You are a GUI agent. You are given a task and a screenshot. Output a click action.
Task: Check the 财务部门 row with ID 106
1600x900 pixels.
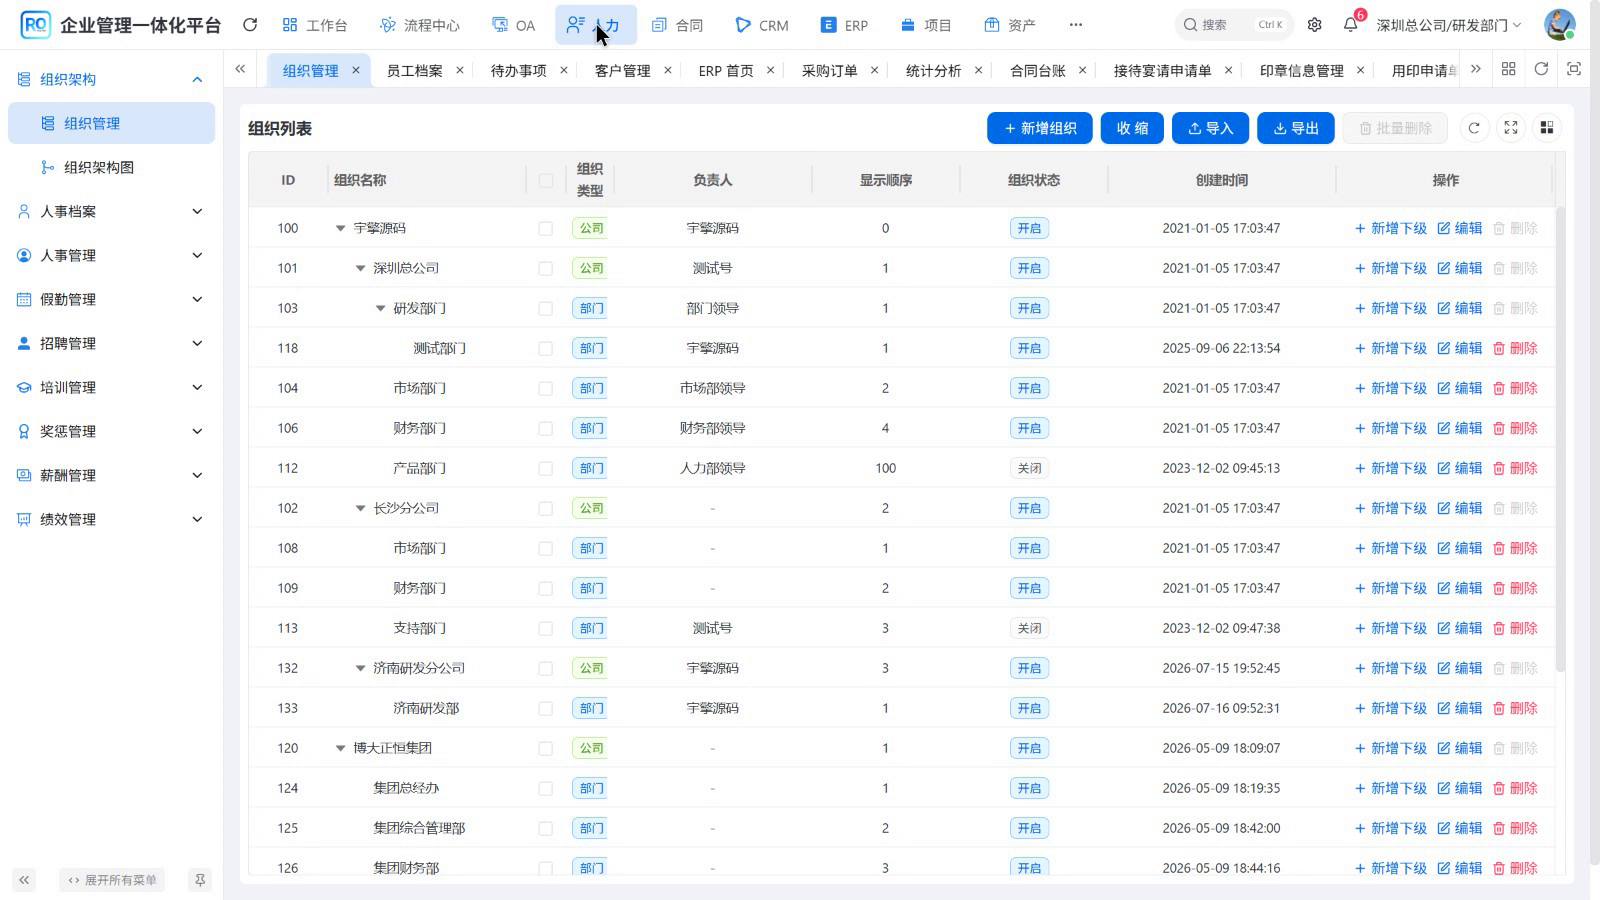click(x=545, y=428)
